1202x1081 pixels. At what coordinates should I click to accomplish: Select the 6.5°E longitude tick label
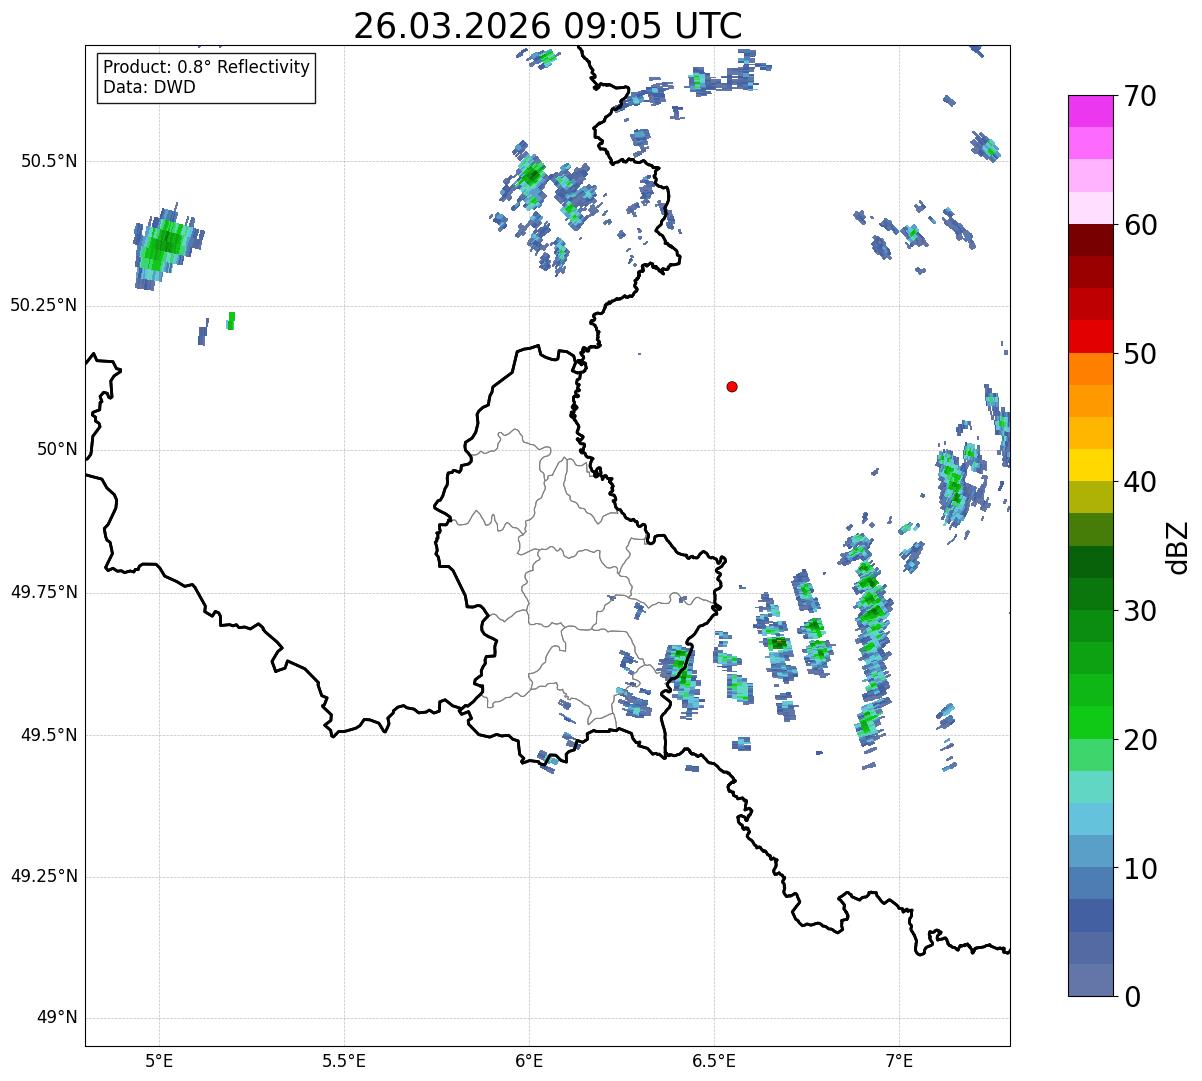(x=714, y=1060)
